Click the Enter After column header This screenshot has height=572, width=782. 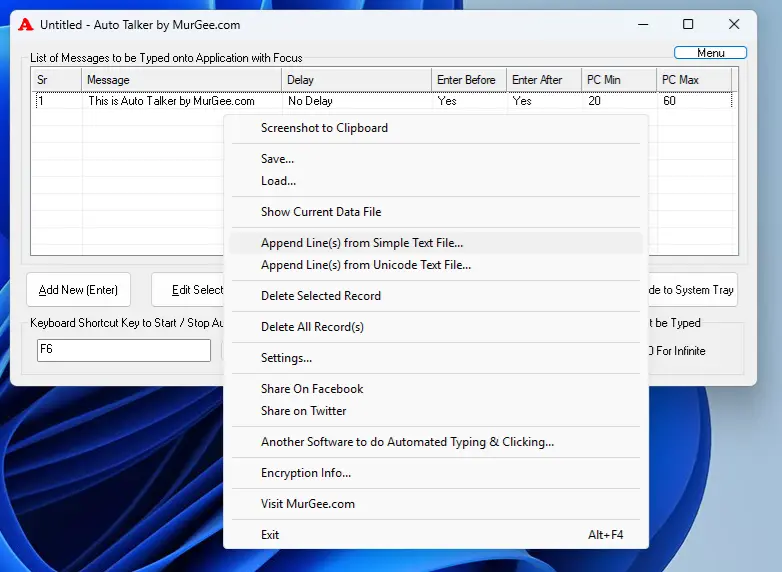pos(544,80)
